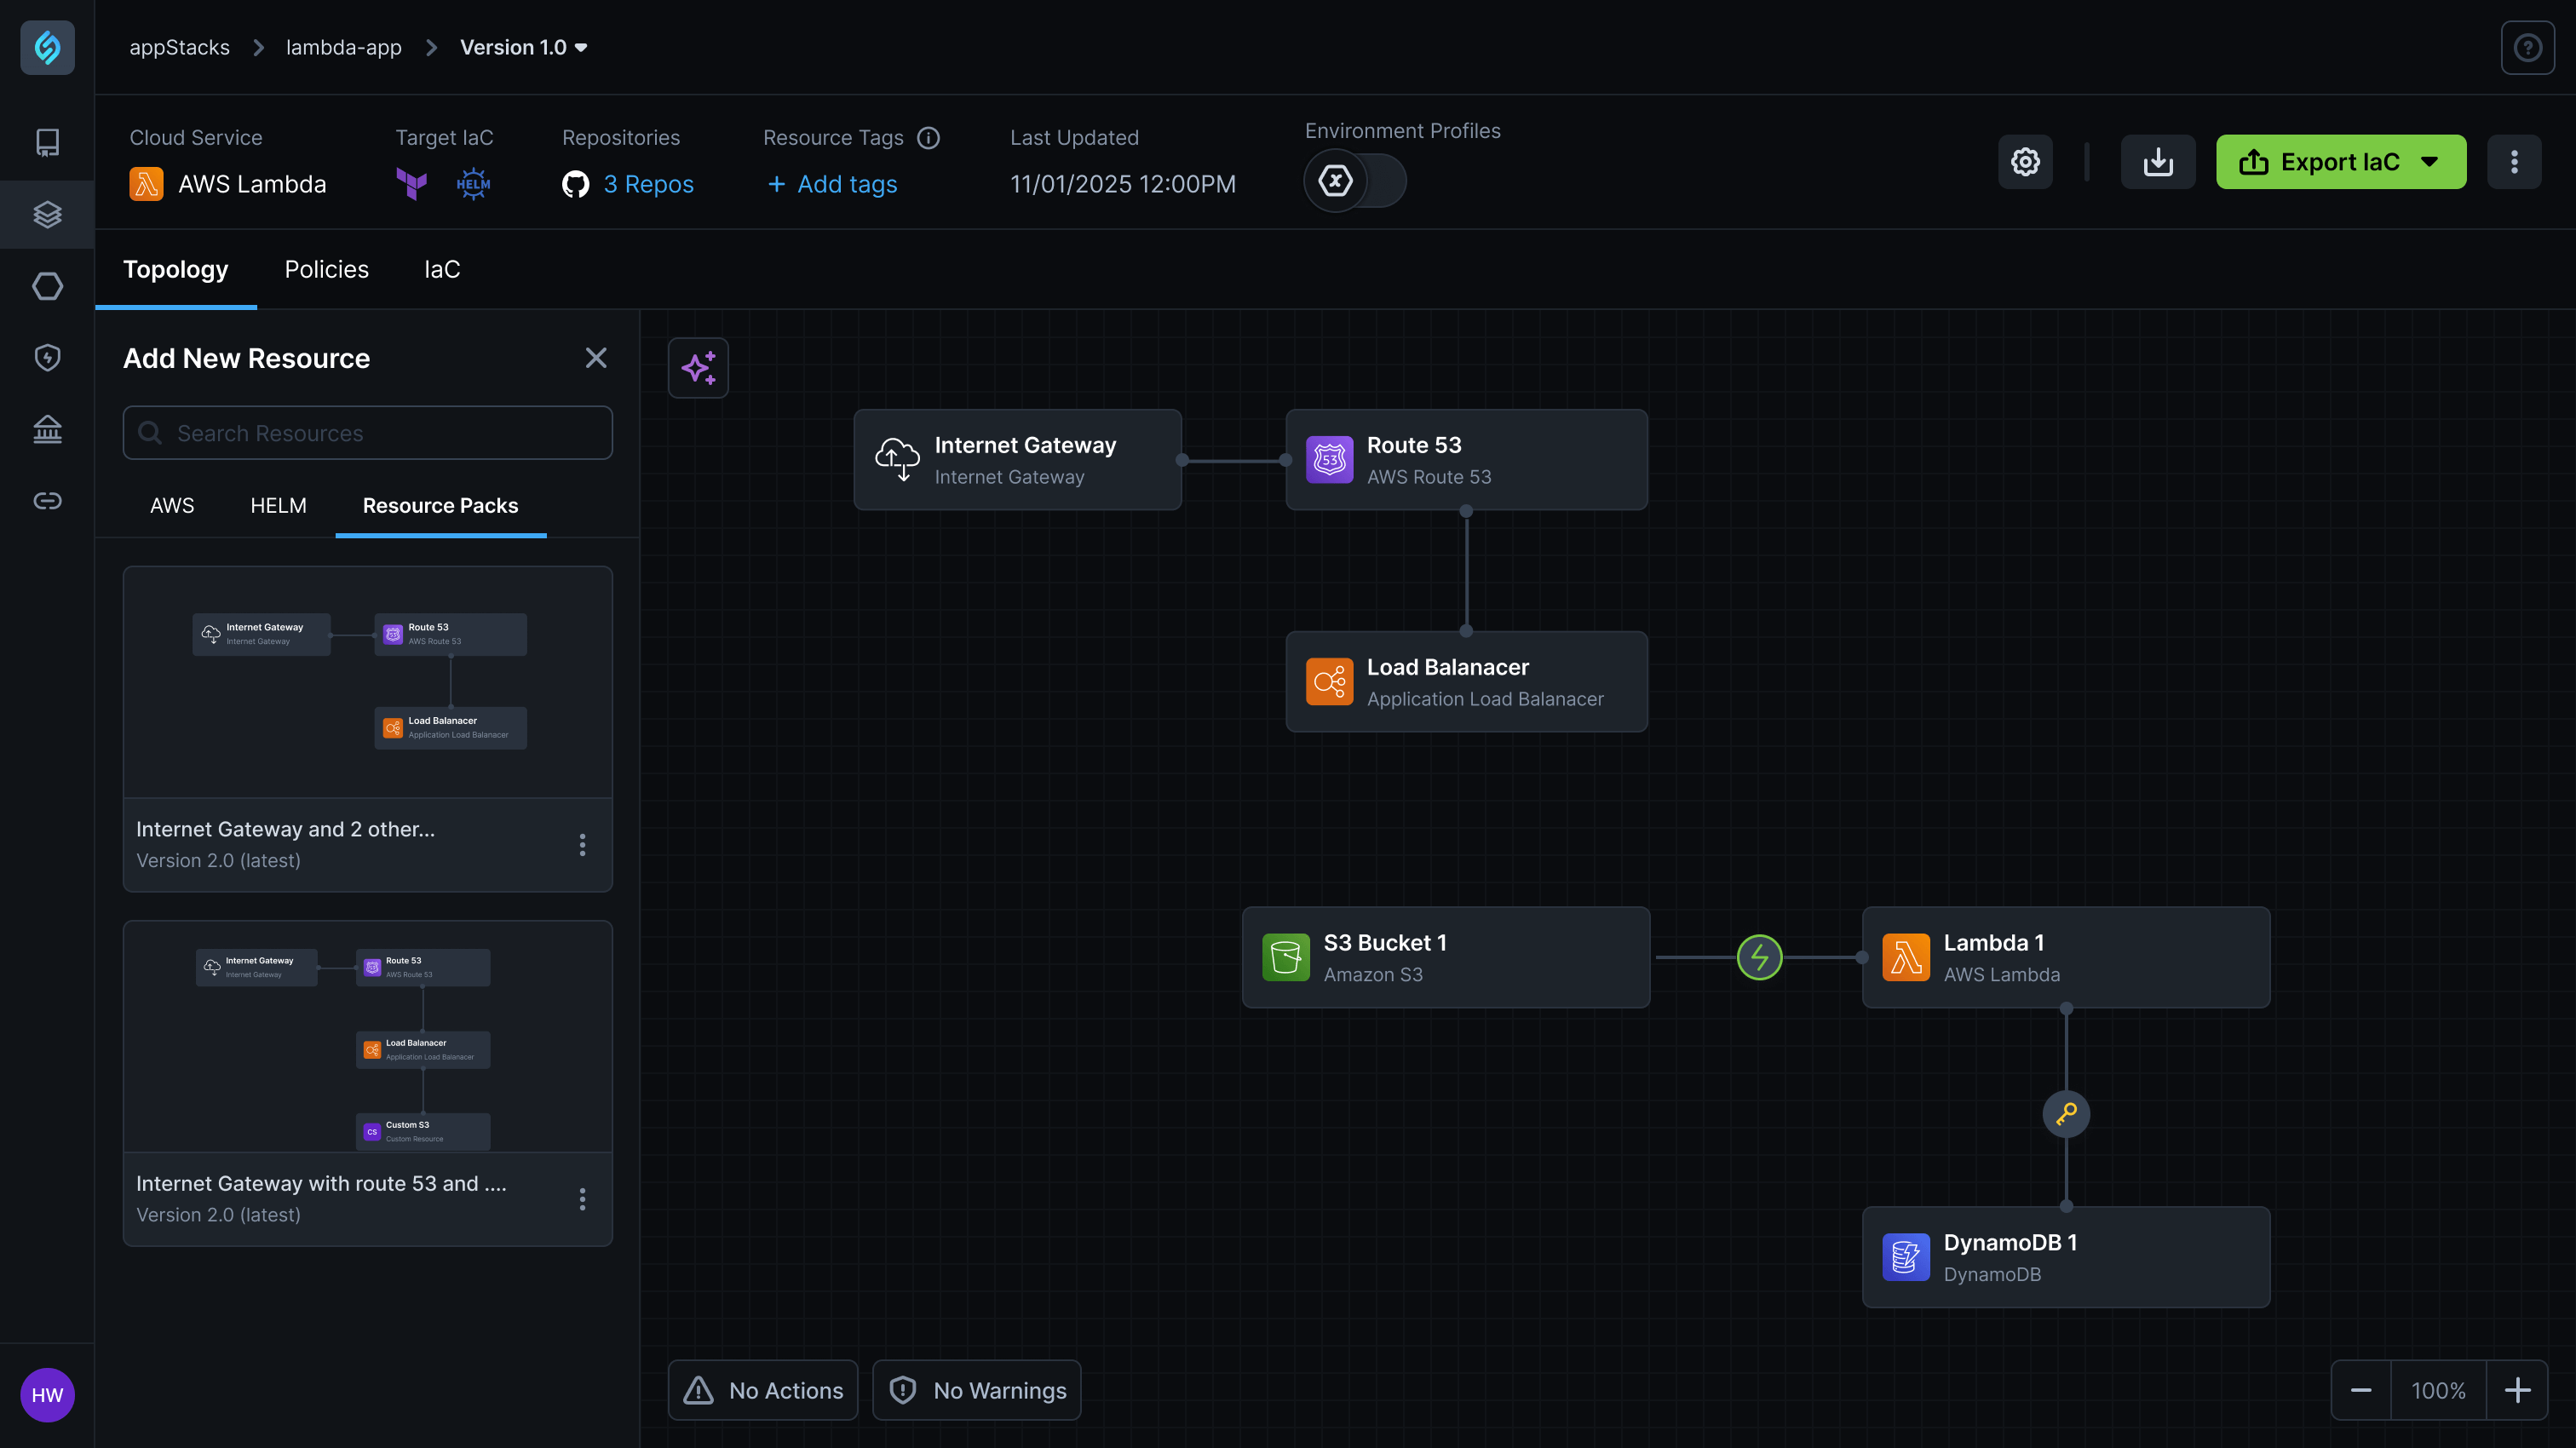This screenshot has width=2576, height=1448.
Task: Click the app logo in the sidebar
Action: tap(47, 47)
